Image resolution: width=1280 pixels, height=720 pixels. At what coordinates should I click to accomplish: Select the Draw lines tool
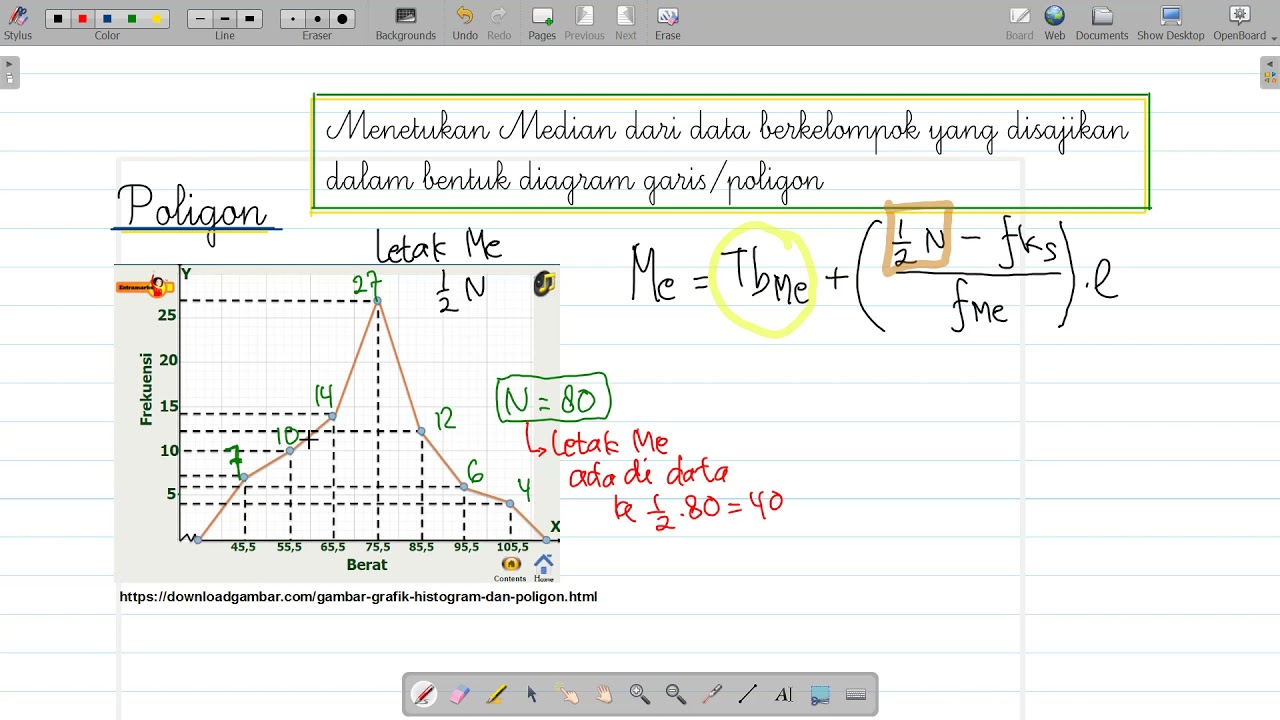tap(748, 694)
